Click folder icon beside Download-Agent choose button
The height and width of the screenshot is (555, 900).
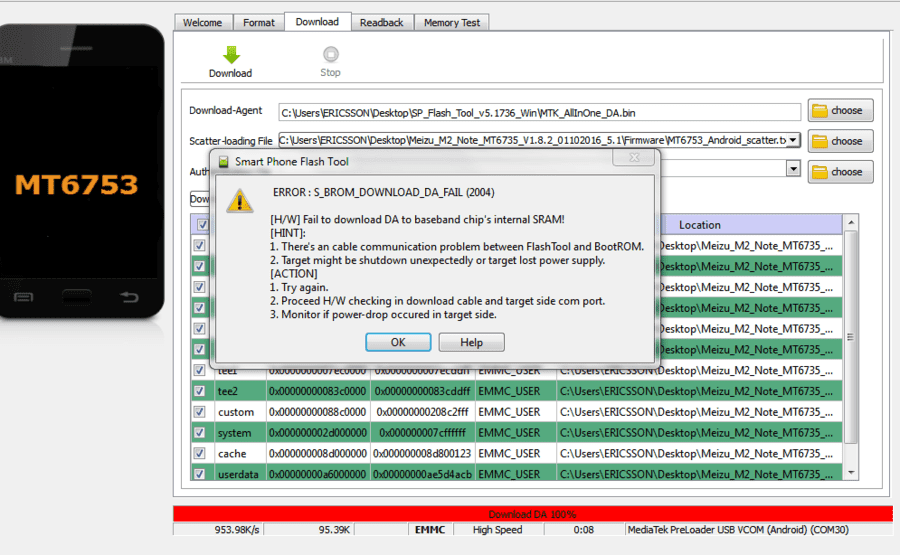[820, 111]
